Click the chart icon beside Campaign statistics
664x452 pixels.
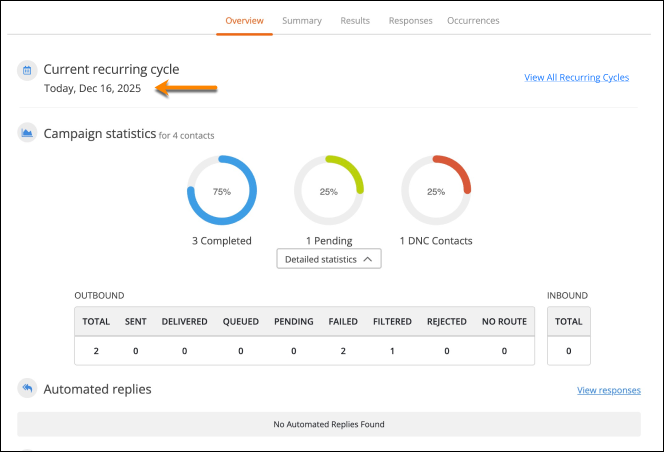(27, 133)
